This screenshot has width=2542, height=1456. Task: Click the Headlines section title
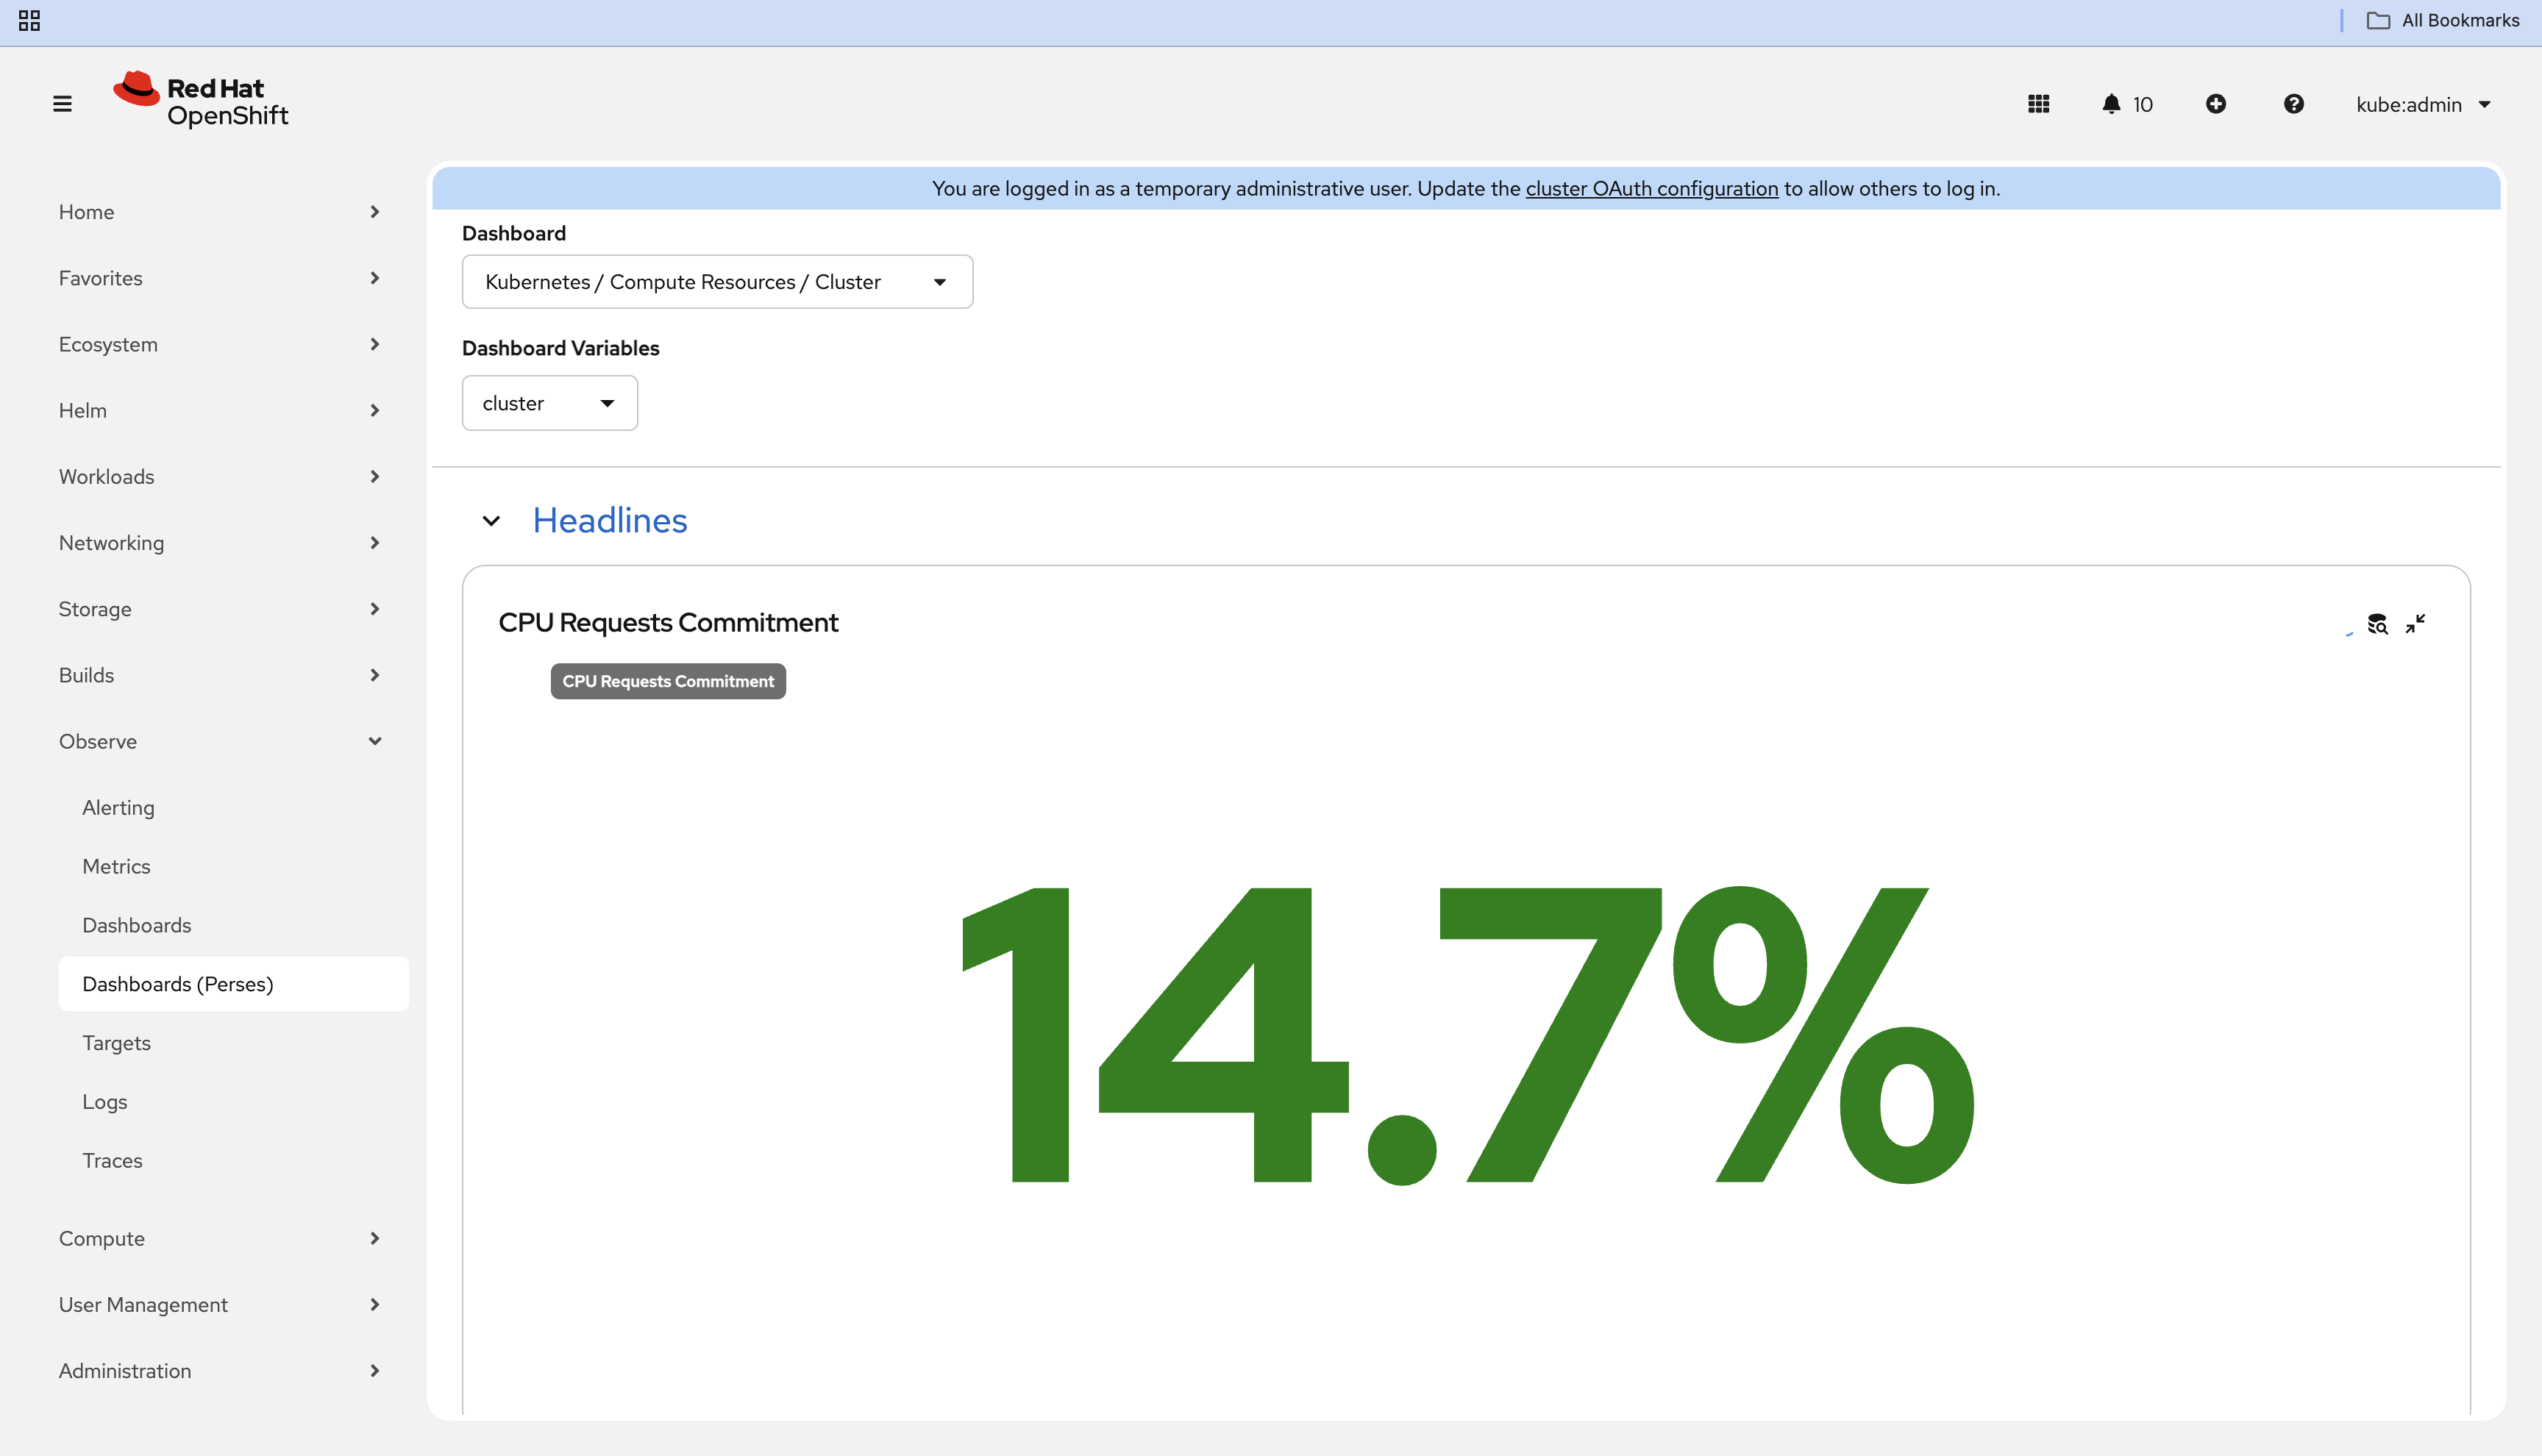(x=609, y=521)
